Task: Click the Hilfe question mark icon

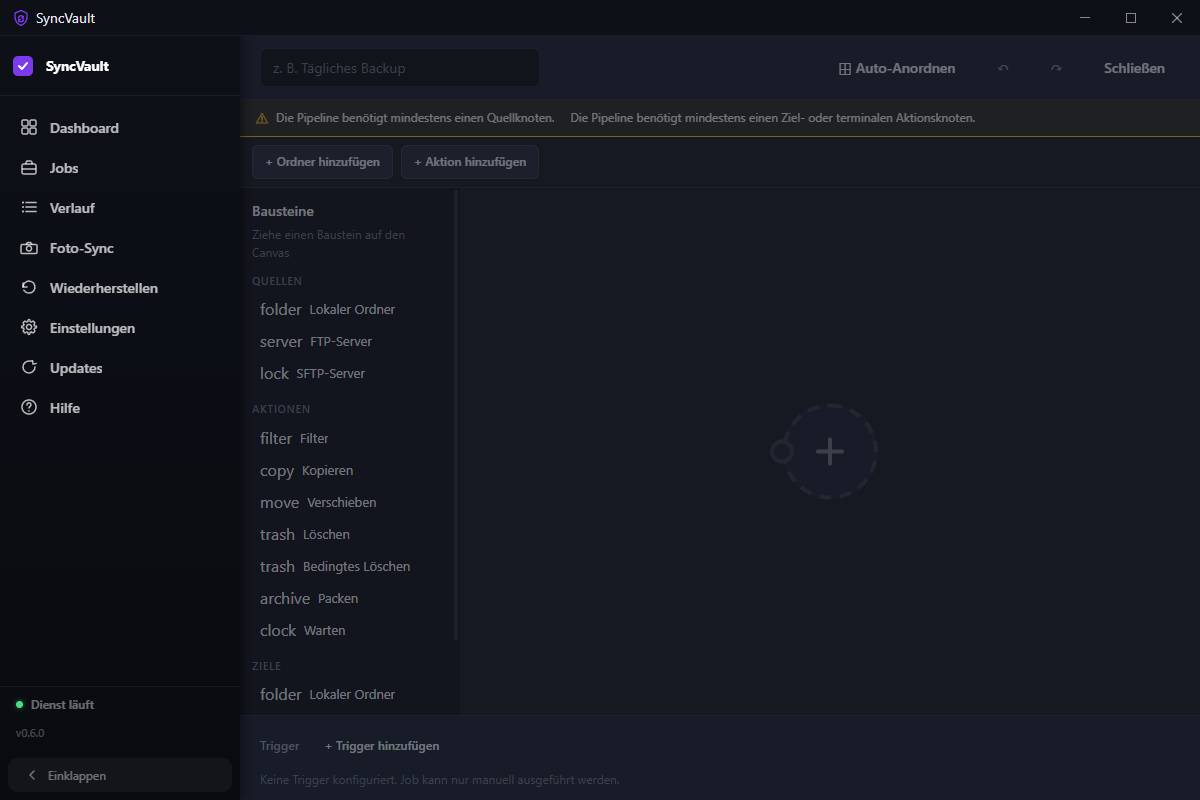Action: click(x=29, y=408)
